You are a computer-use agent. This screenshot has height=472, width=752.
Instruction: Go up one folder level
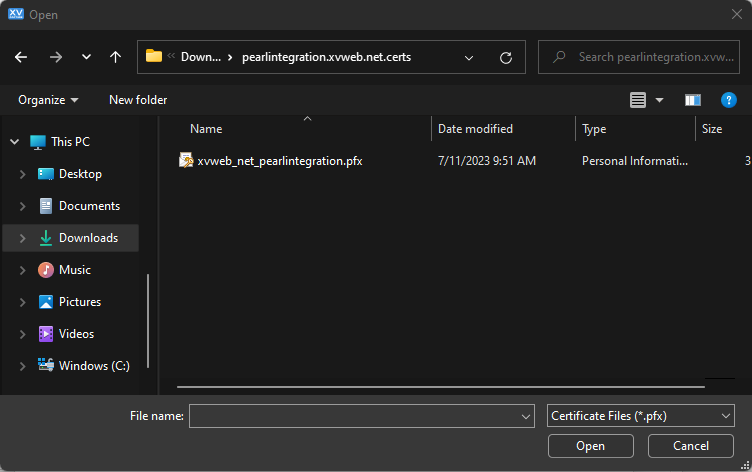tap(115, 58)
